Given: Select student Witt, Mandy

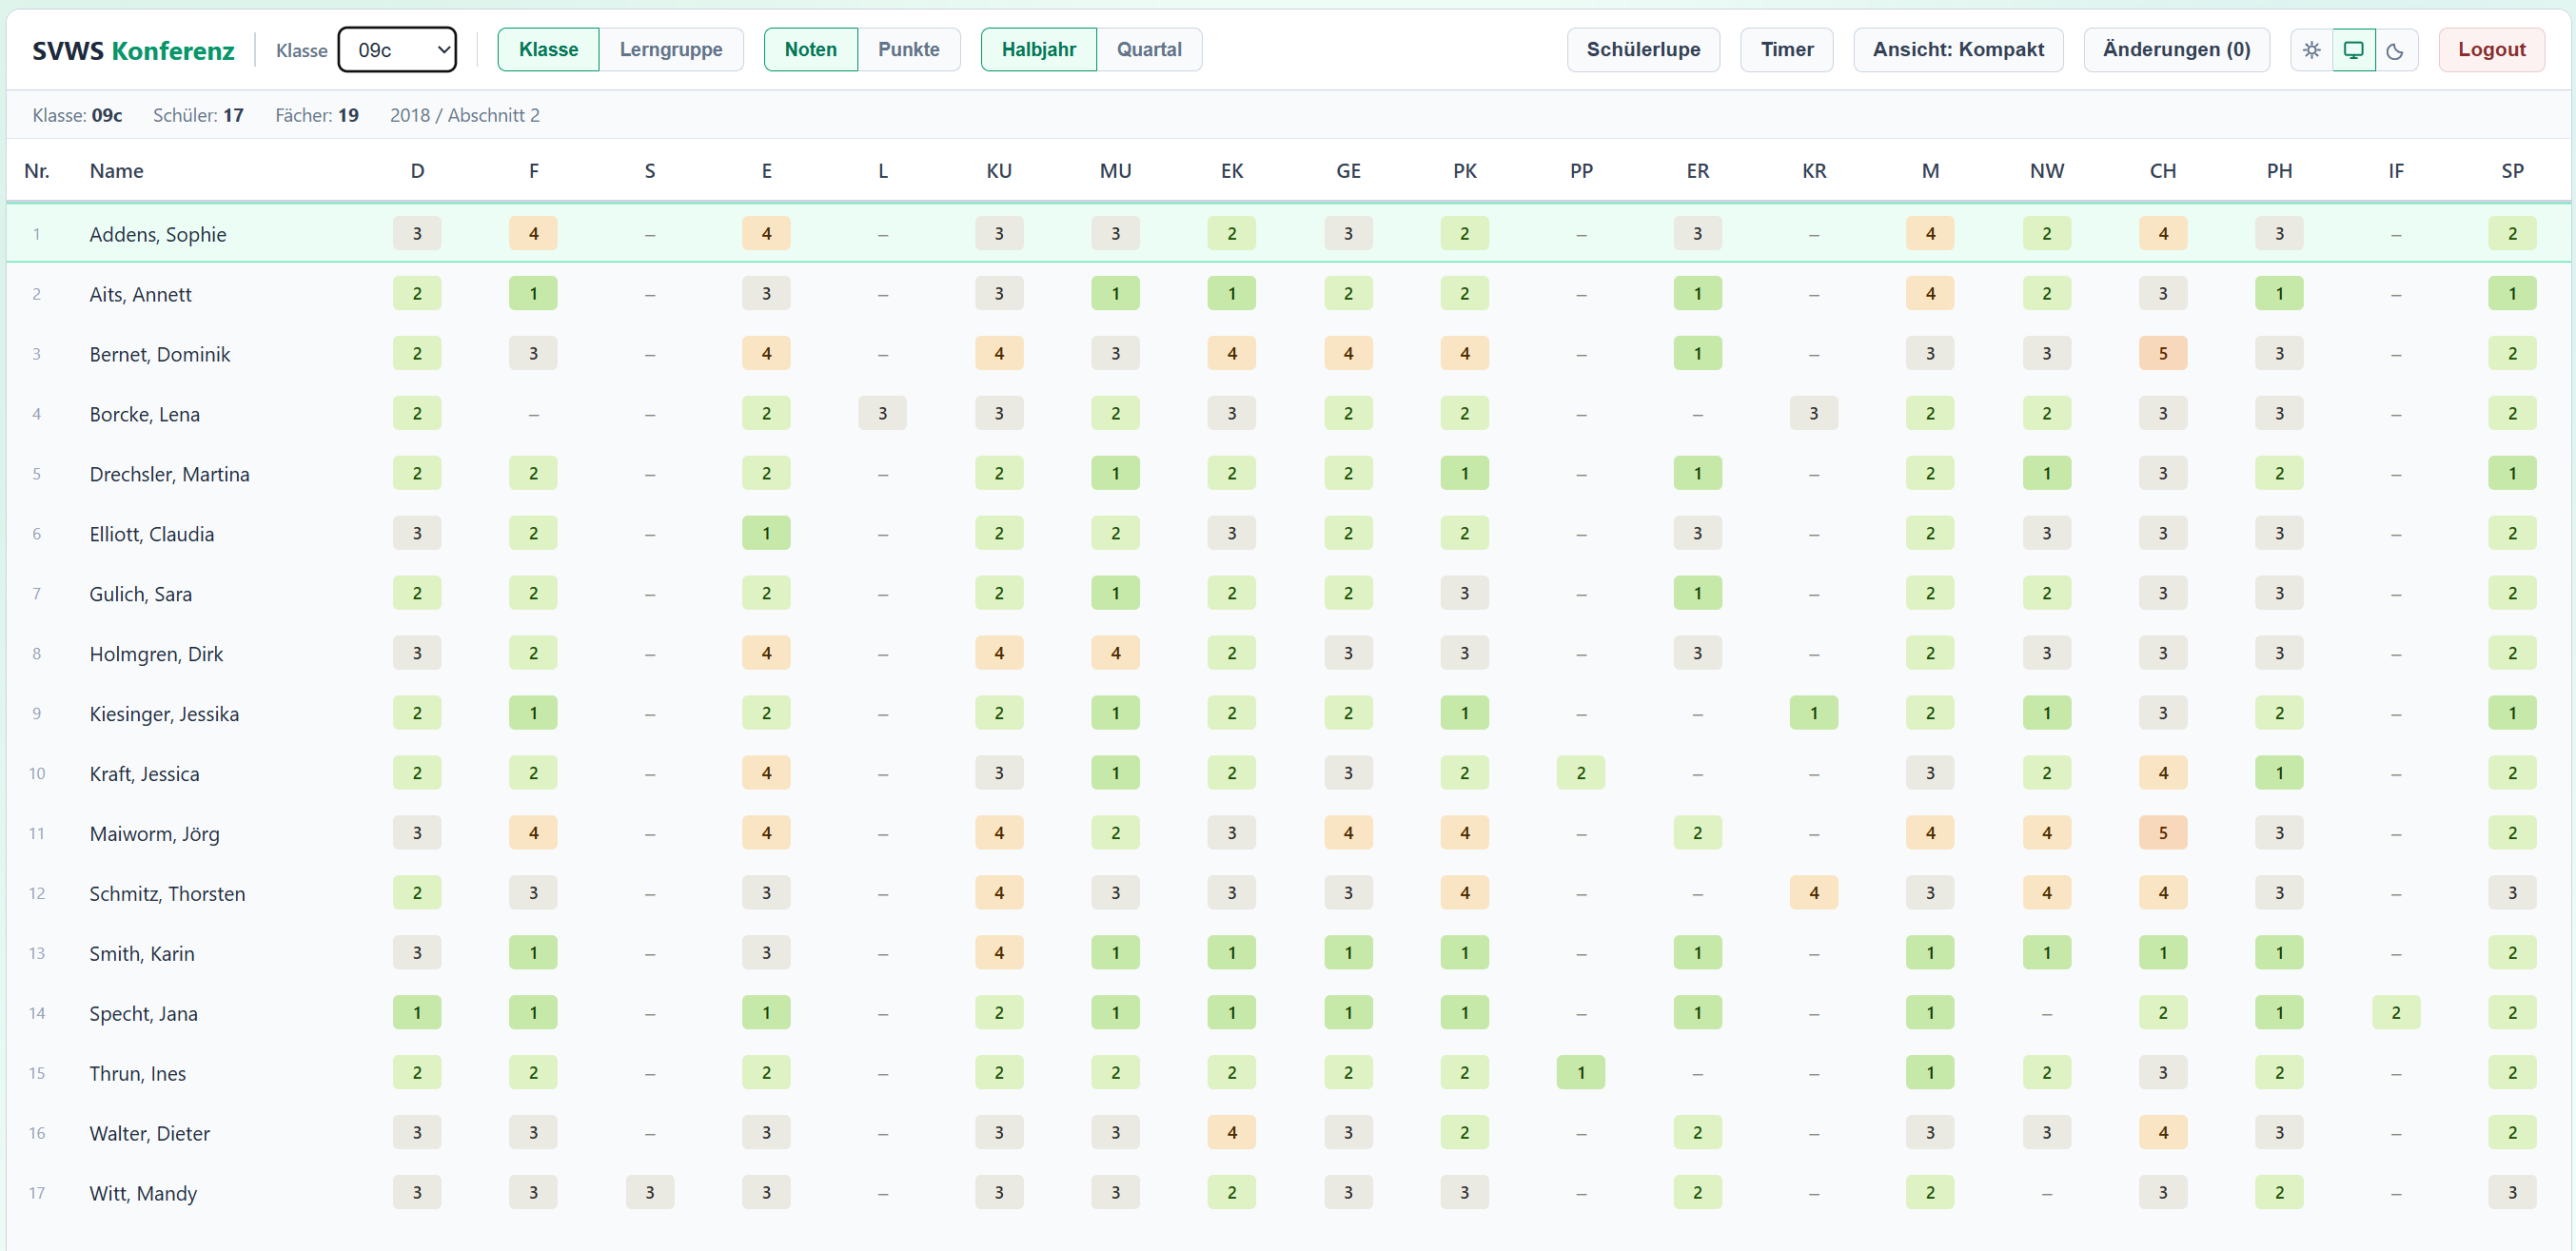Looking at the screenshot, I should click(143, 1194).
